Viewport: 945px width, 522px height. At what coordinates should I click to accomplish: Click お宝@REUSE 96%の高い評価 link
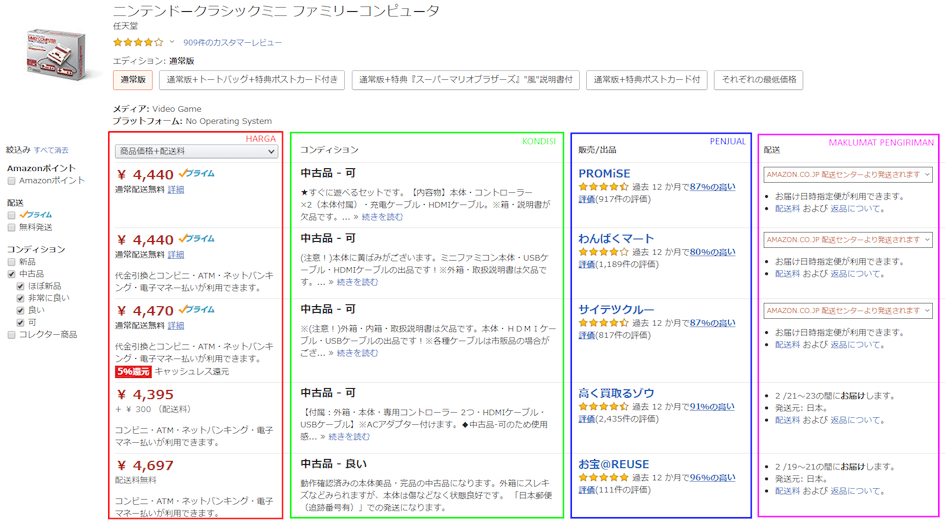point(712,477)
